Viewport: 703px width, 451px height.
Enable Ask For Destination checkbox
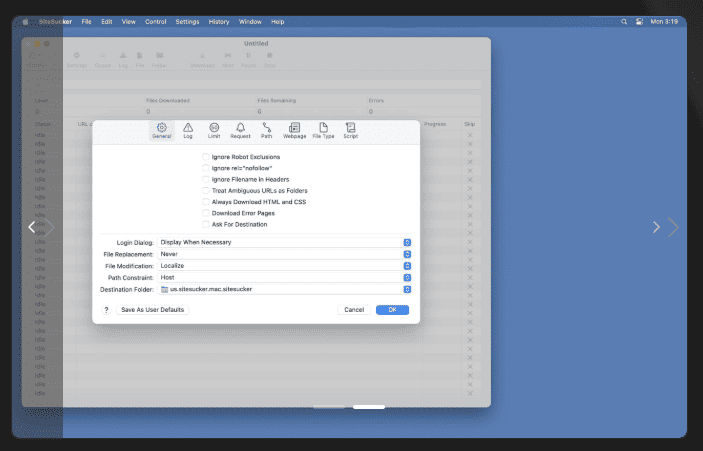point(205,224)
